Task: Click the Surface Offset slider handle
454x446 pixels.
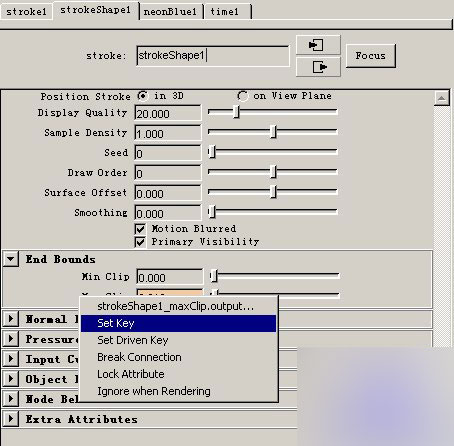Action: coord(273,192)
